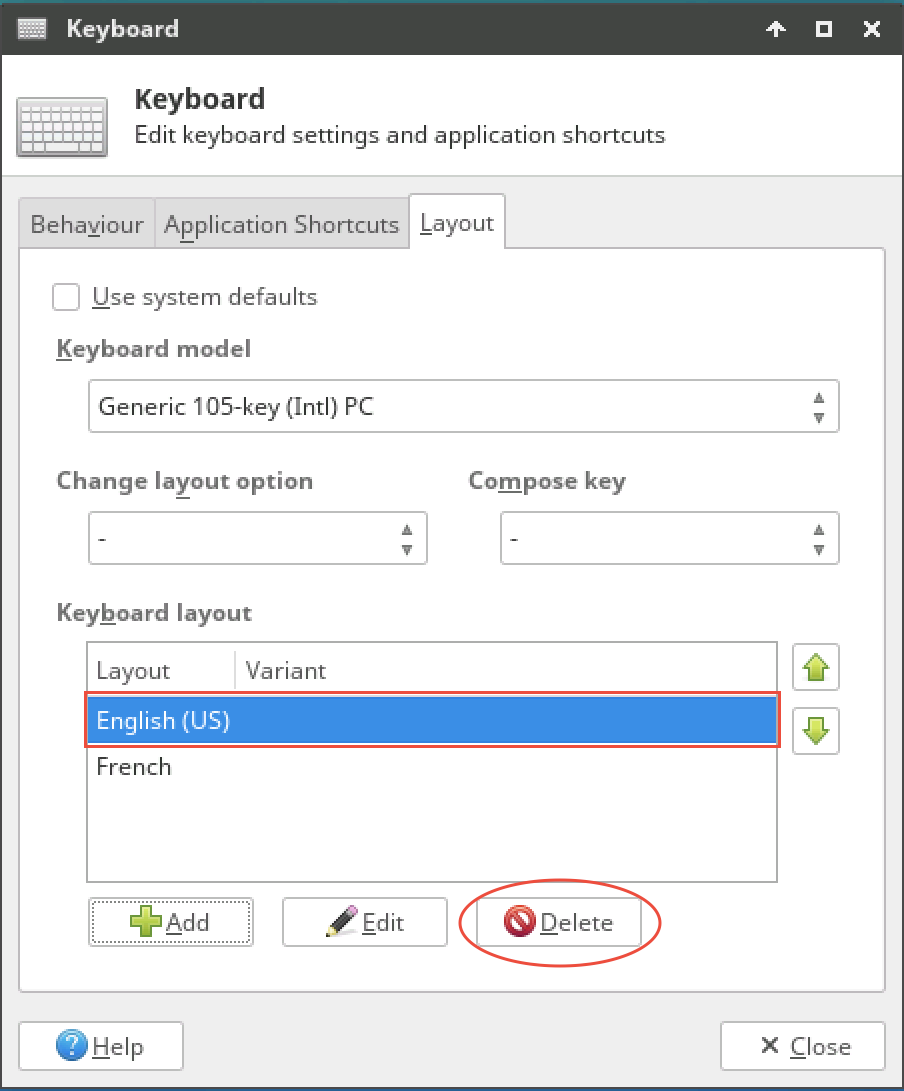The height and width of the screenshot is (1091, 904).
Task: Open Help for keyboard settings
Action: 101,1046
